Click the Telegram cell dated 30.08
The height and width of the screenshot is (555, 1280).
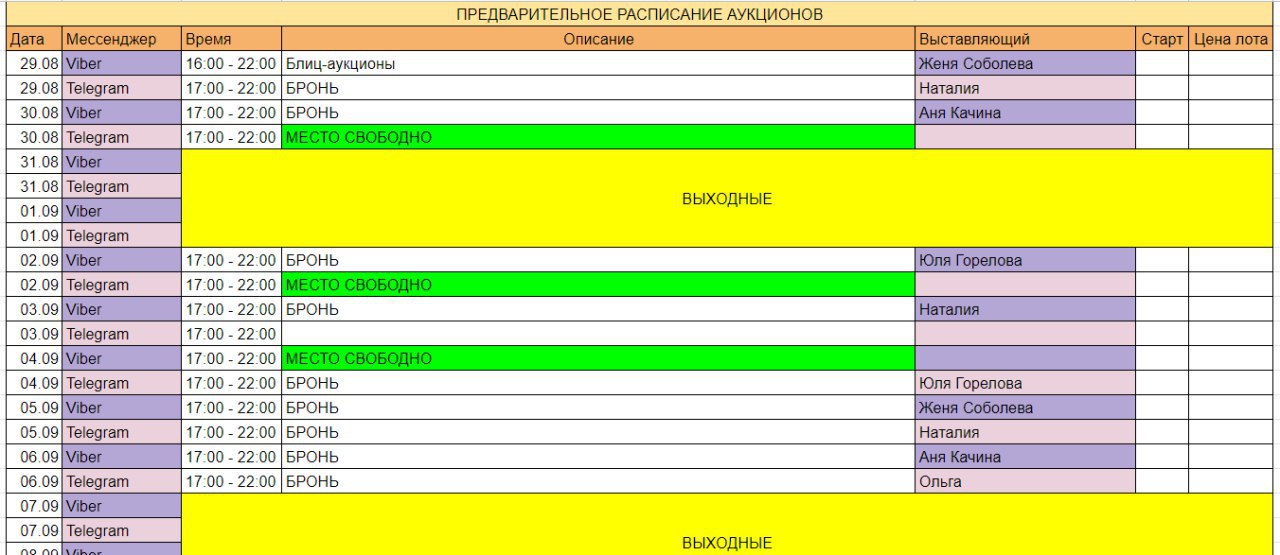coord(121,137)
